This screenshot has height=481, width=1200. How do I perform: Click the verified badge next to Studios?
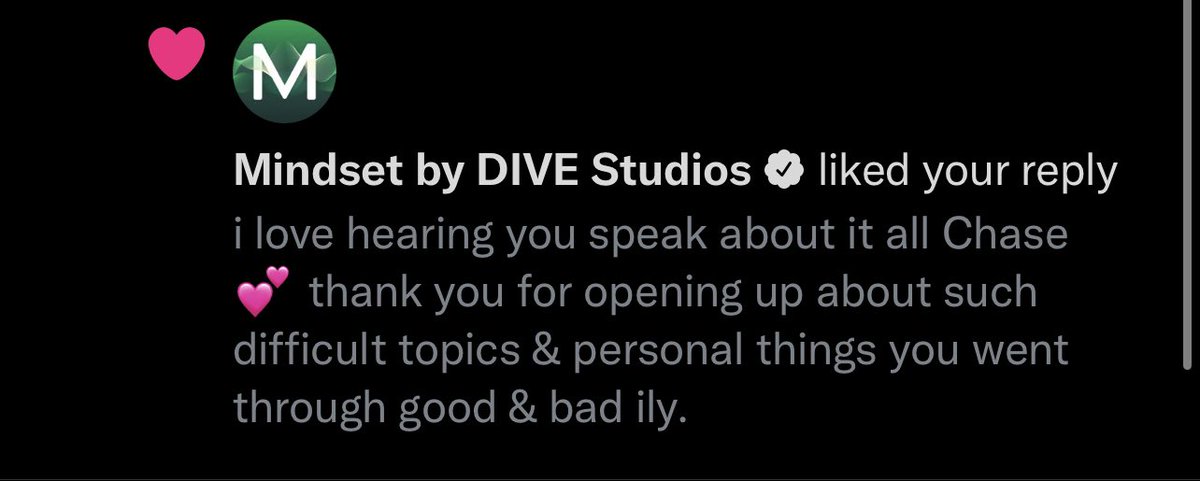tap(785, 173)
